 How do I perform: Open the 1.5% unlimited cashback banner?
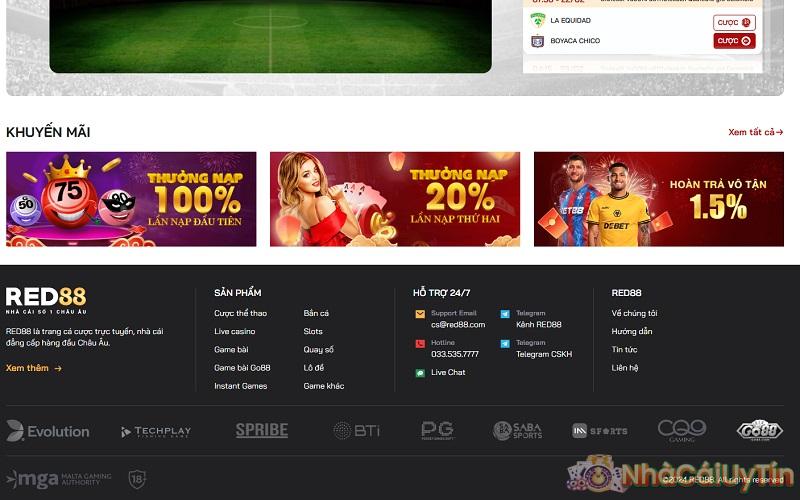[658, 199]
